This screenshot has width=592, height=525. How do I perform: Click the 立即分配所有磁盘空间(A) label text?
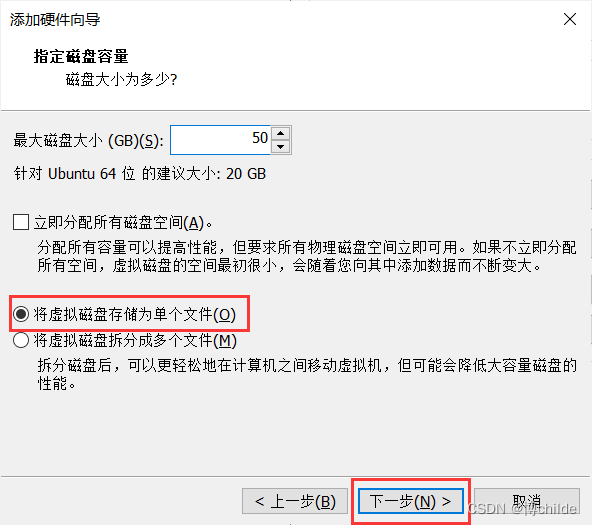pyautogui.click(x=123, y=223)
